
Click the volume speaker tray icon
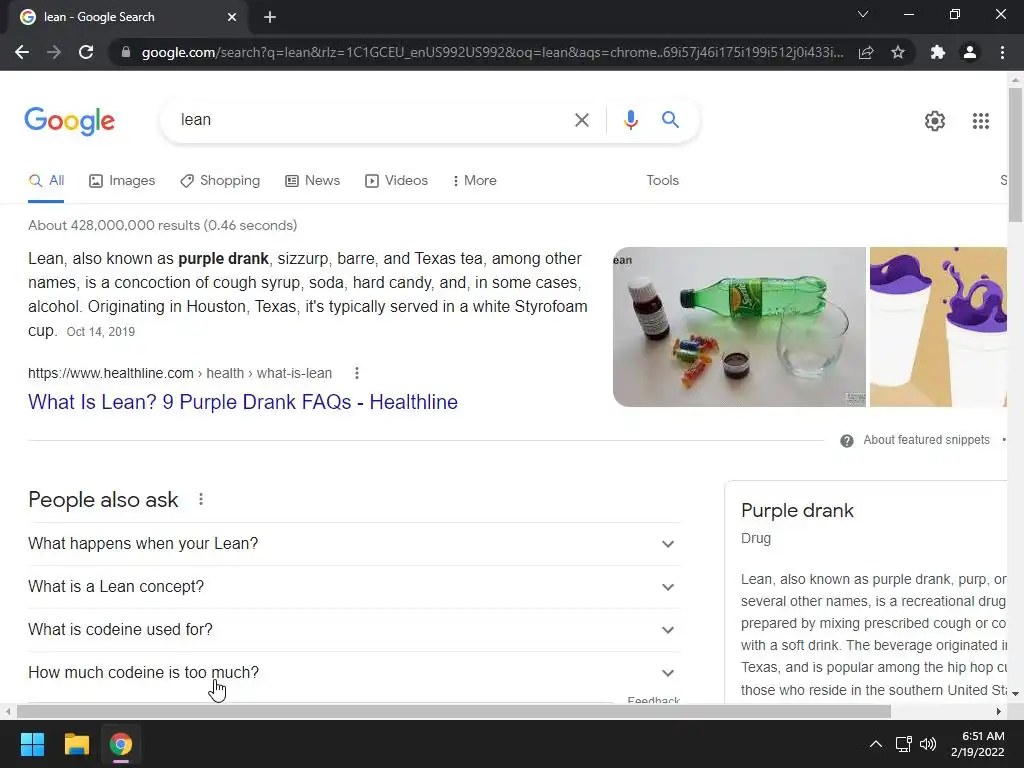tap(927, 744)
